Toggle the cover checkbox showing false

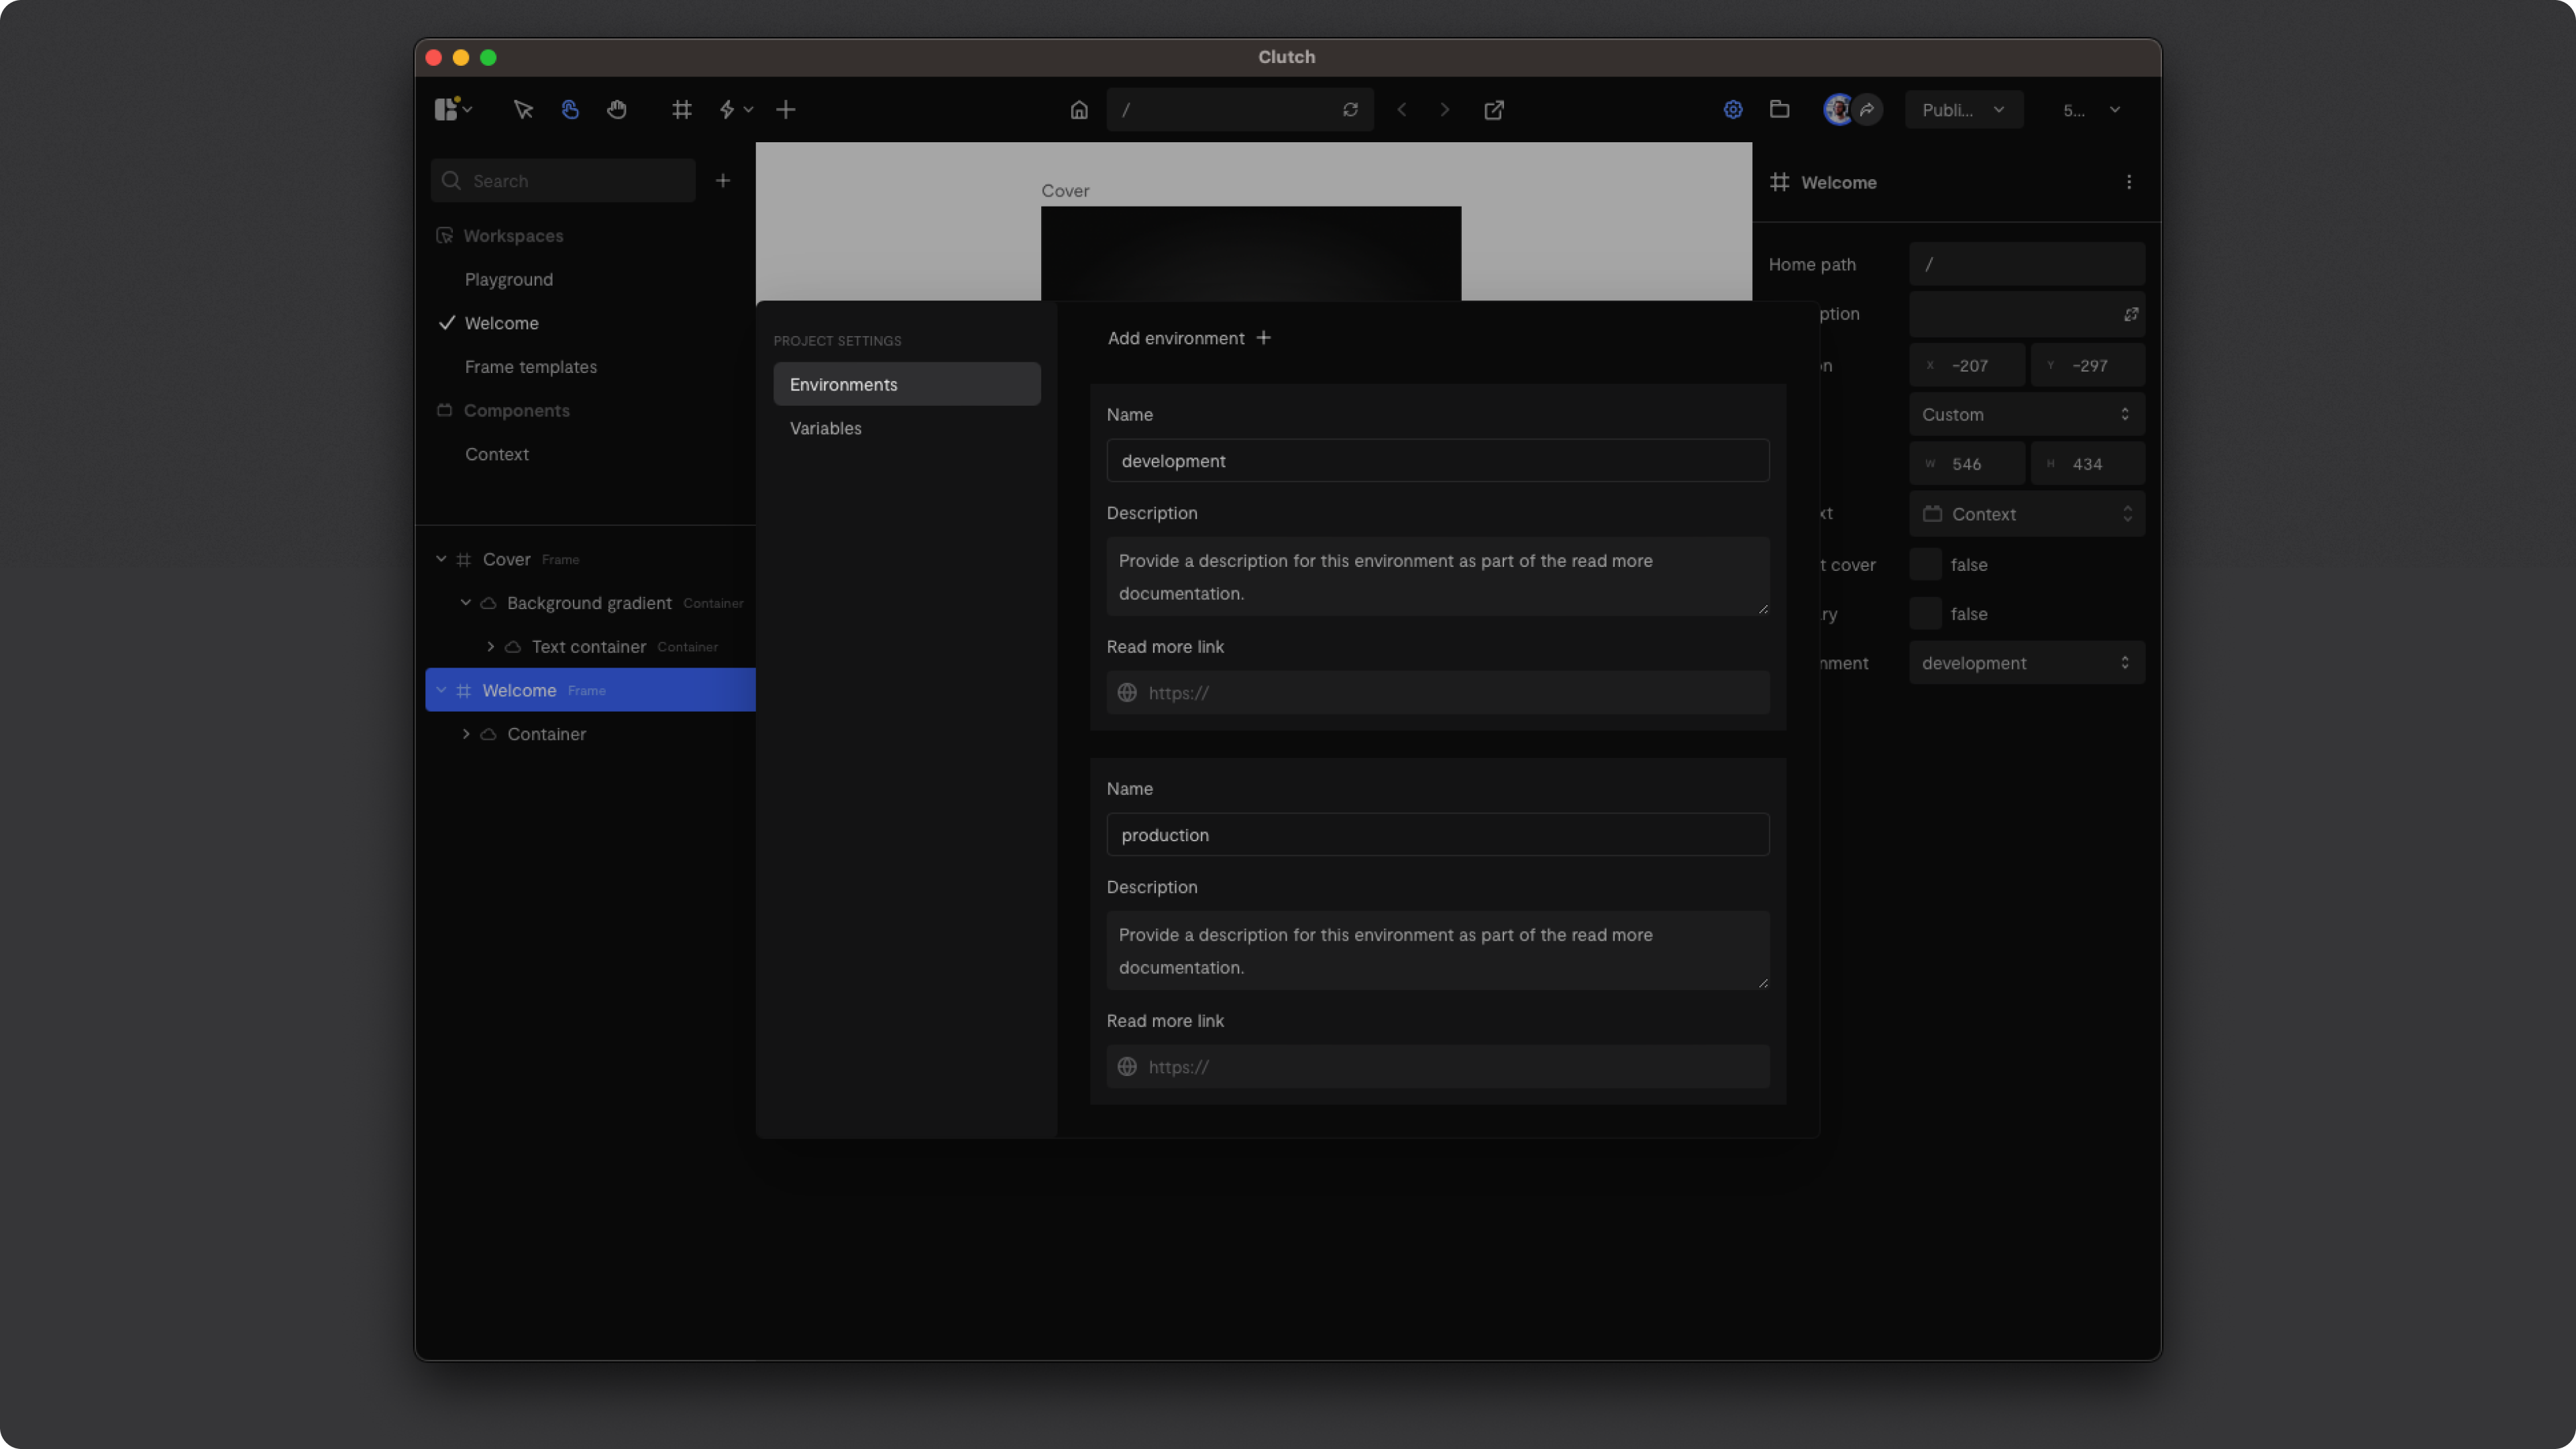pos(1925,565)
